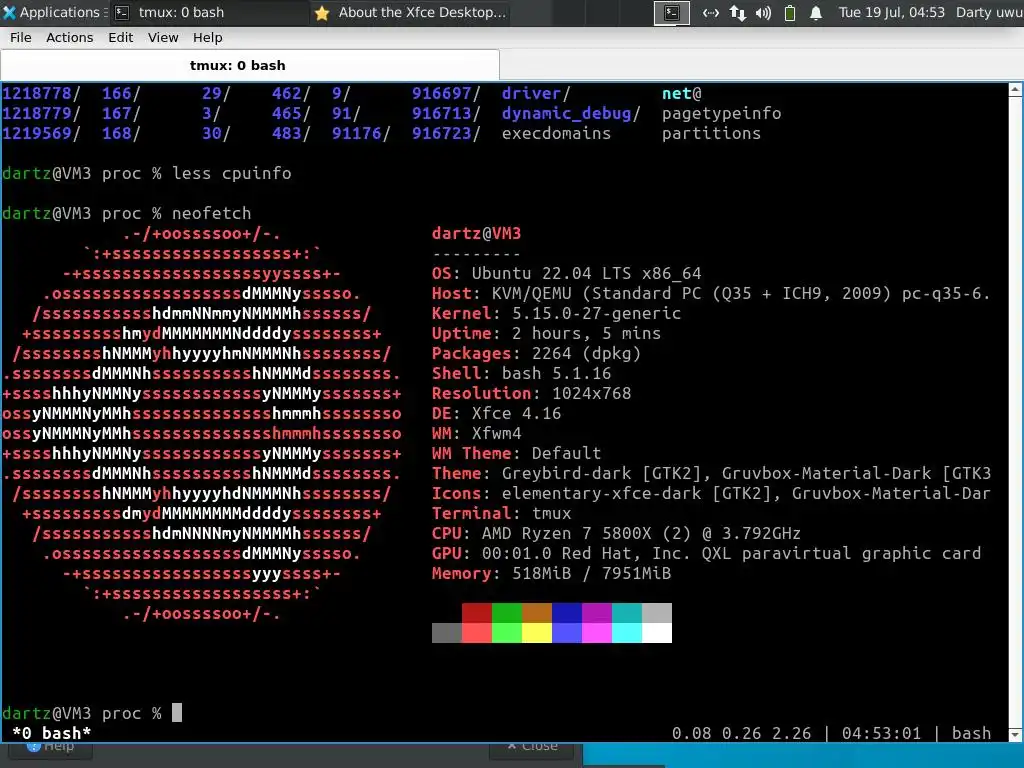
Task: Click the OS line Ubuntu 22.04 LTS
Action: pyautogui.click(x=567, y=273)
